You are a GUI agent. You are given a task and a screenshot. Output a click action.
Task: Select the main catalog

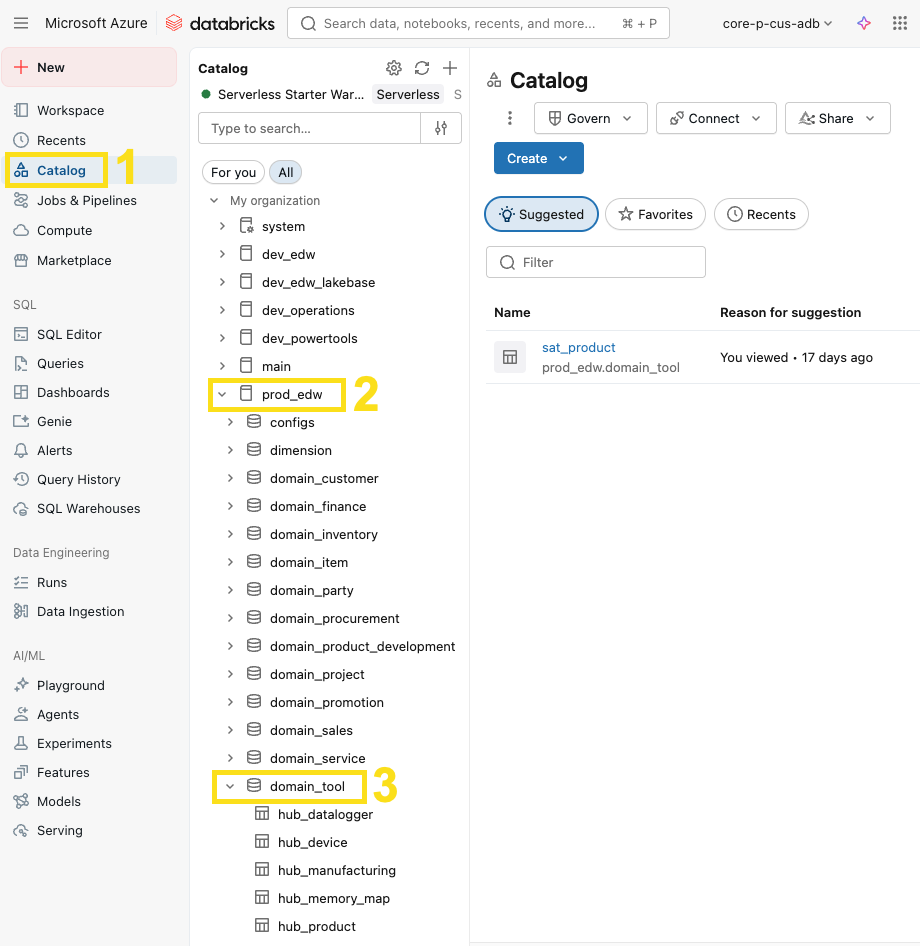[276, 366]
